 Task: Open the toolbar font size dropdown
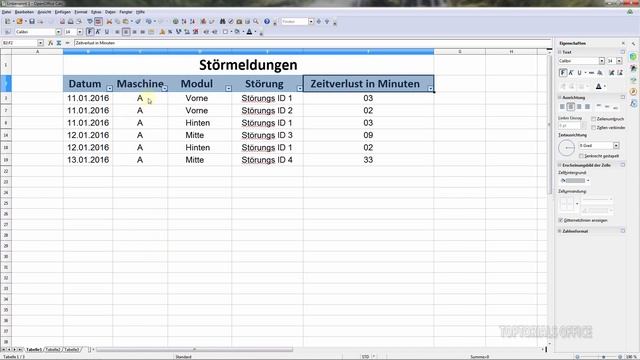coord(80,32)
